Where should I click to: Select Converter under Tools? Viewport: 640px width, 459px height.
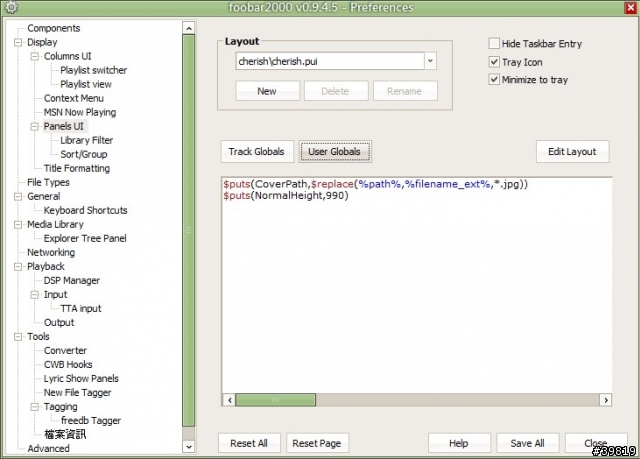pyautogui.click(x=65, y=350)
